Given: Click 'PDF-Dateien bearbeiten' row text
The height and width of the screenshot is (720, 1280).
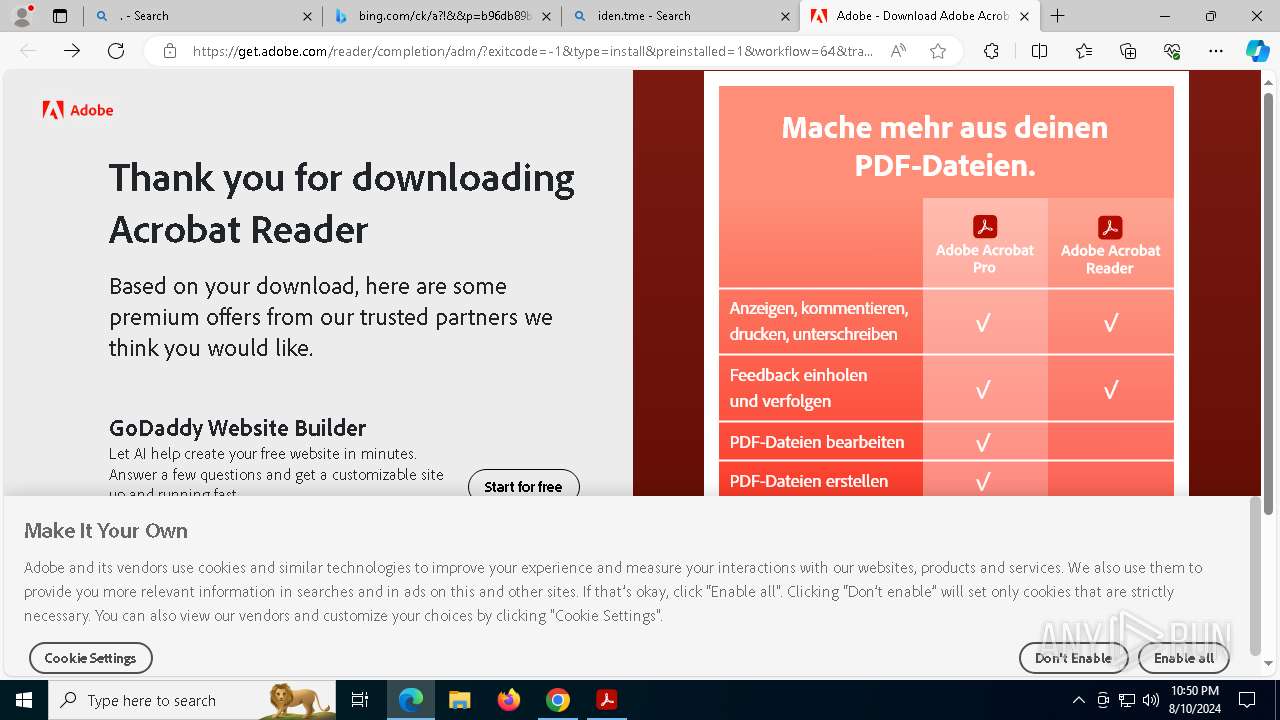Looking at the screenshot, I should (817, 442).
